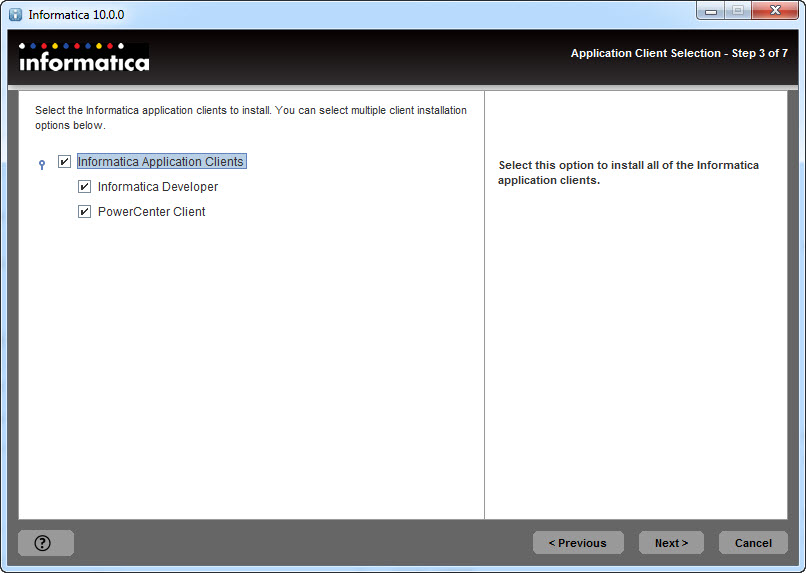Click the 'Select the Informatica application clients' instruction text
This screenshot has width=806, height=573.
tap(251, 118)
